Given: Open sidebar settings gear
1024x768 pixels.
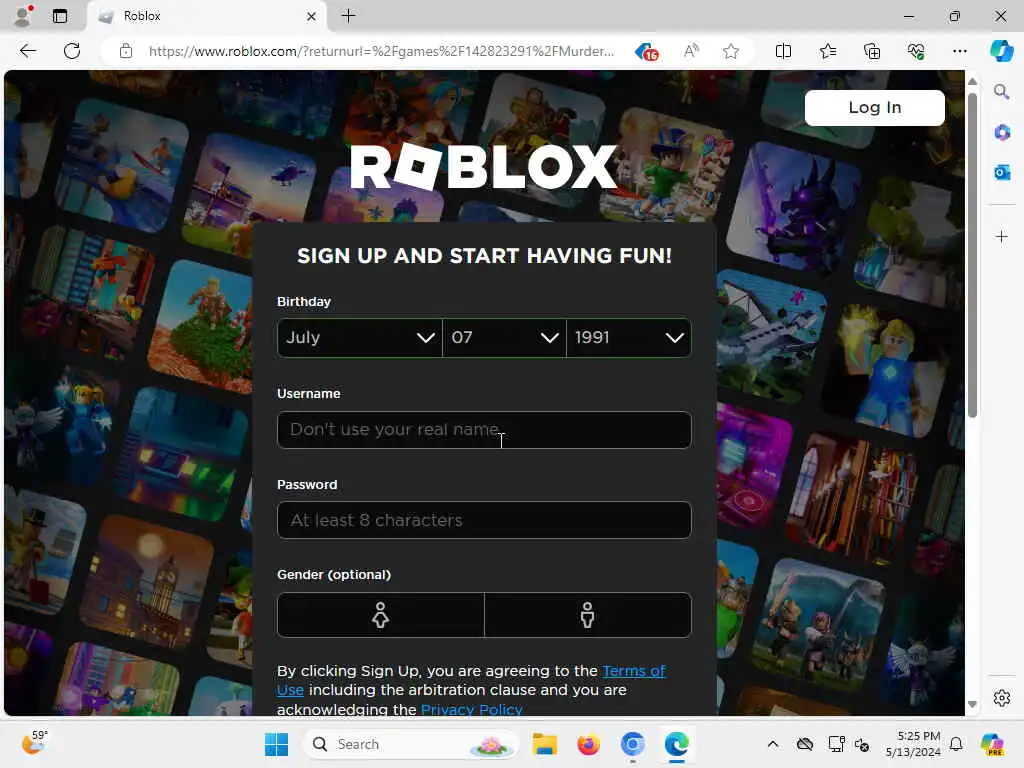Looking at the screenshot, I should tap(1002, 698).
